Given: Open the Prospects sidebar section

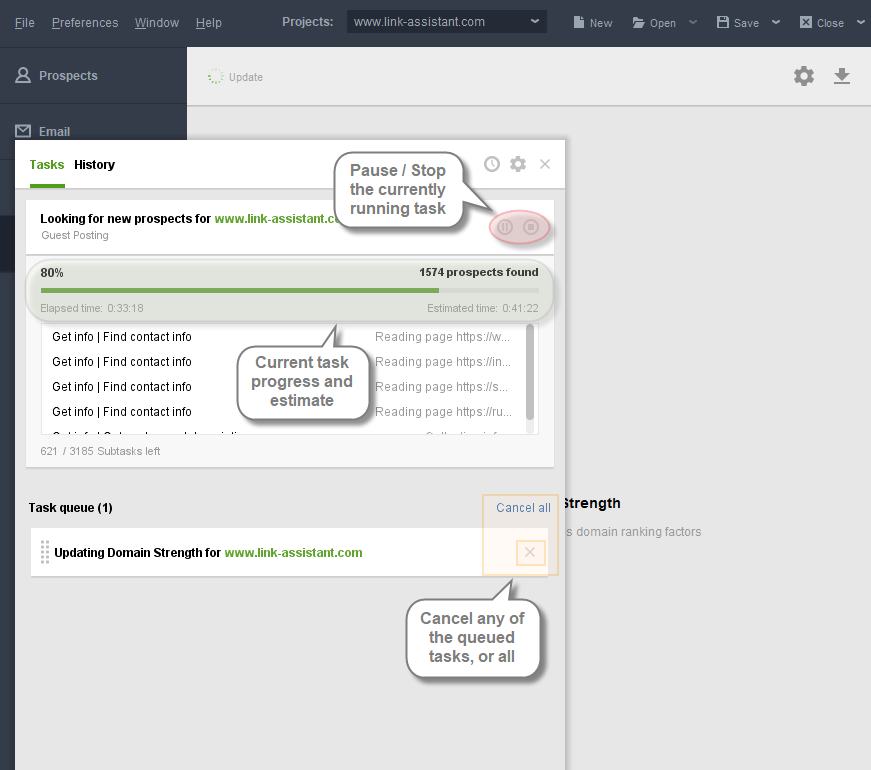Looking at the screenshot, I should [x=68, y=76].
